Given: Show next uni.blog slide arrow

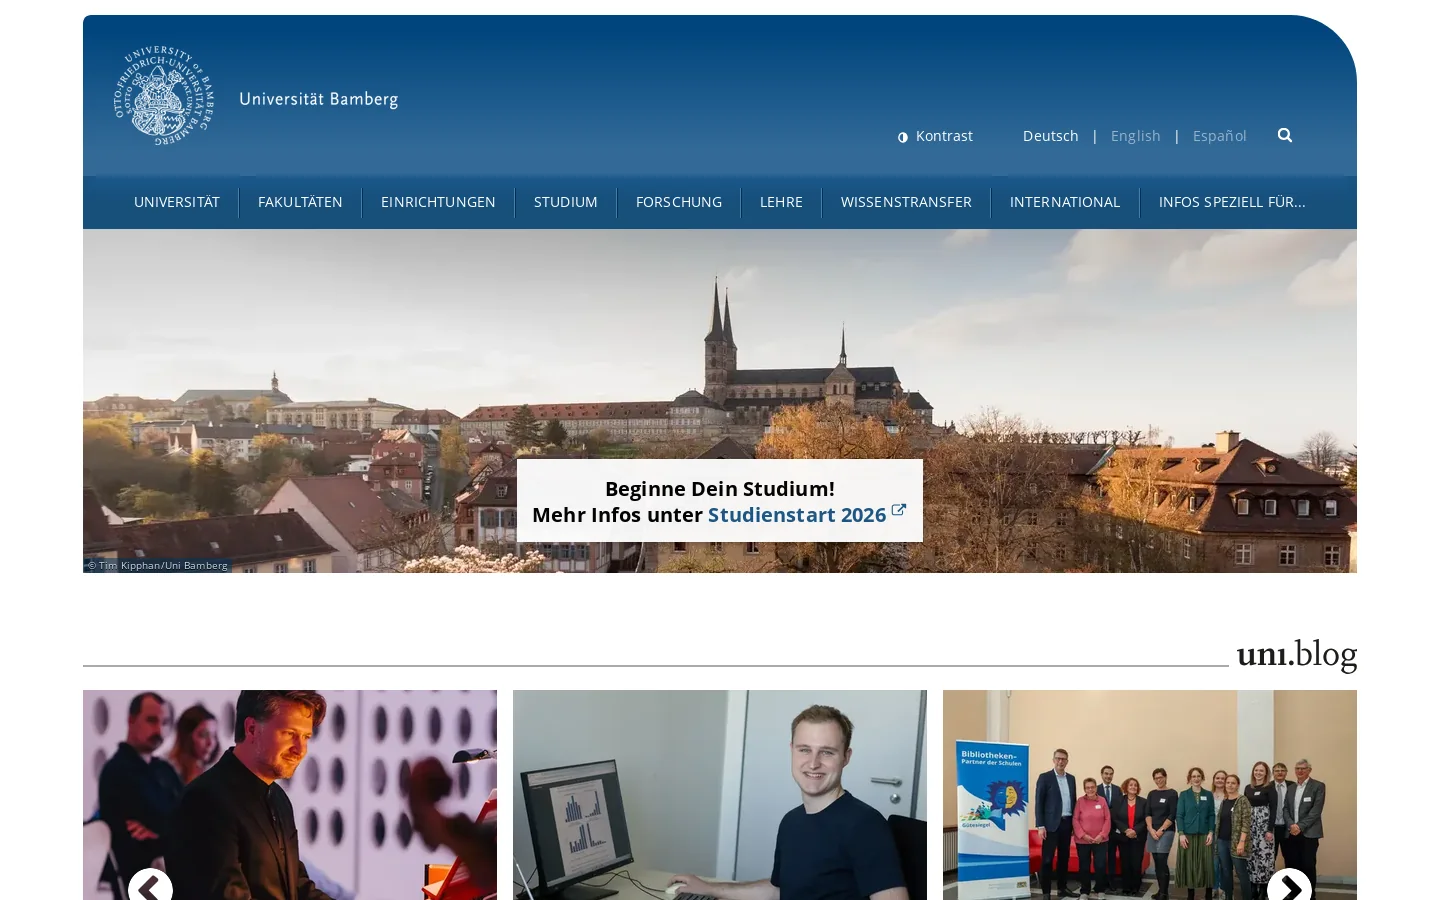Looking at the screenshot, I should point(1289,888).
